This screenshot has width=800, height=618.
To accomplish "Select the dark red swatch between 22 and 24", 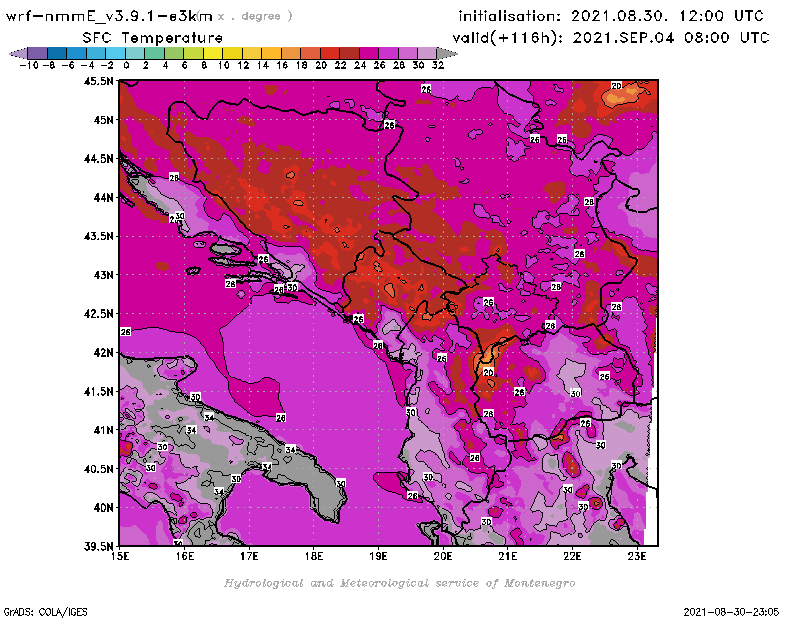I will 349,54.
